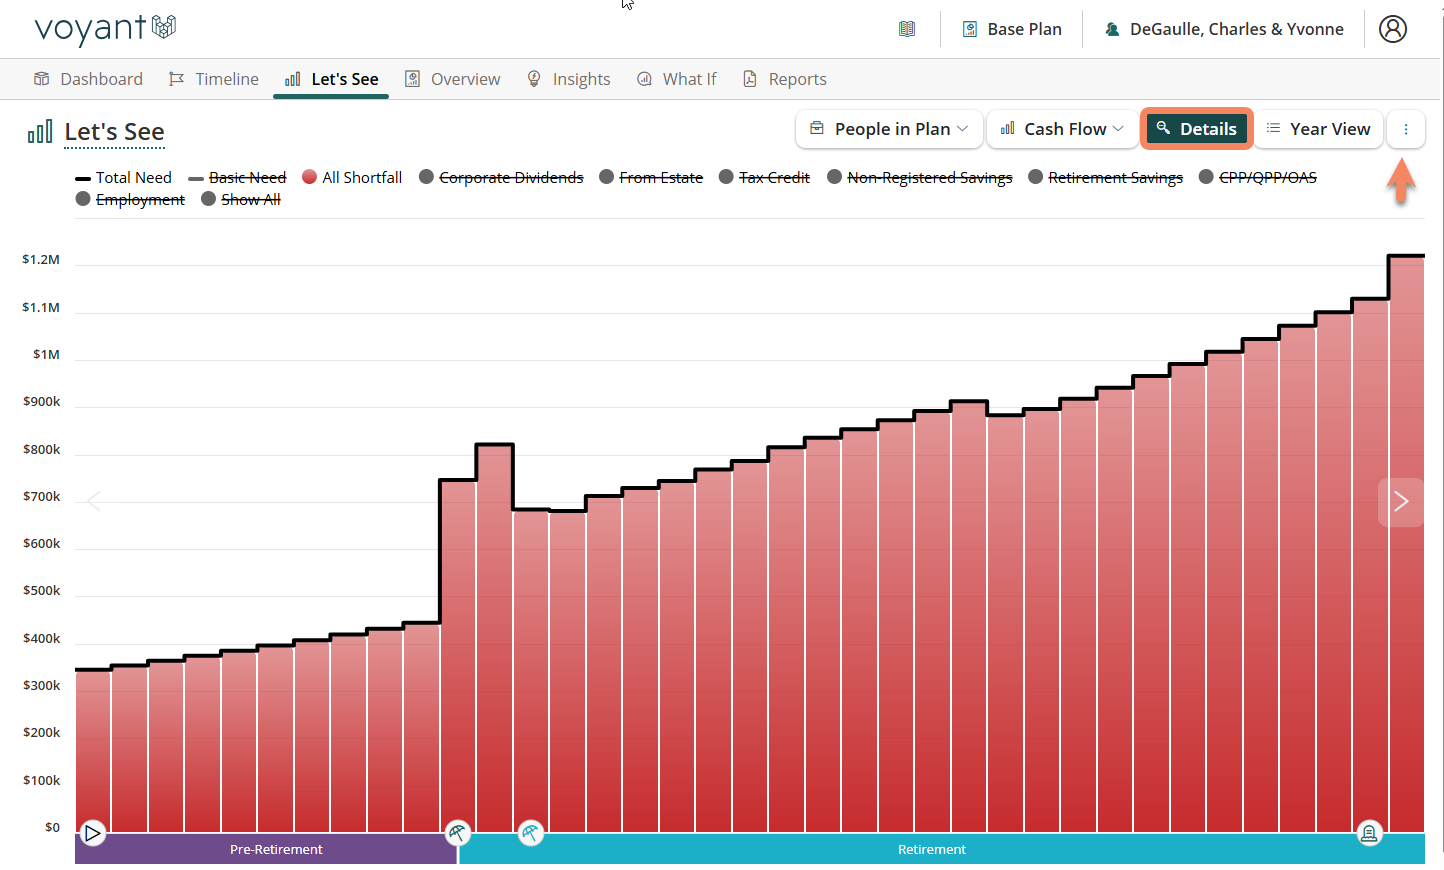1444x870 pixels.
Task: Enable the Corporate Dividends legend series
Action: pyautogui.click(x=501, y=177)
